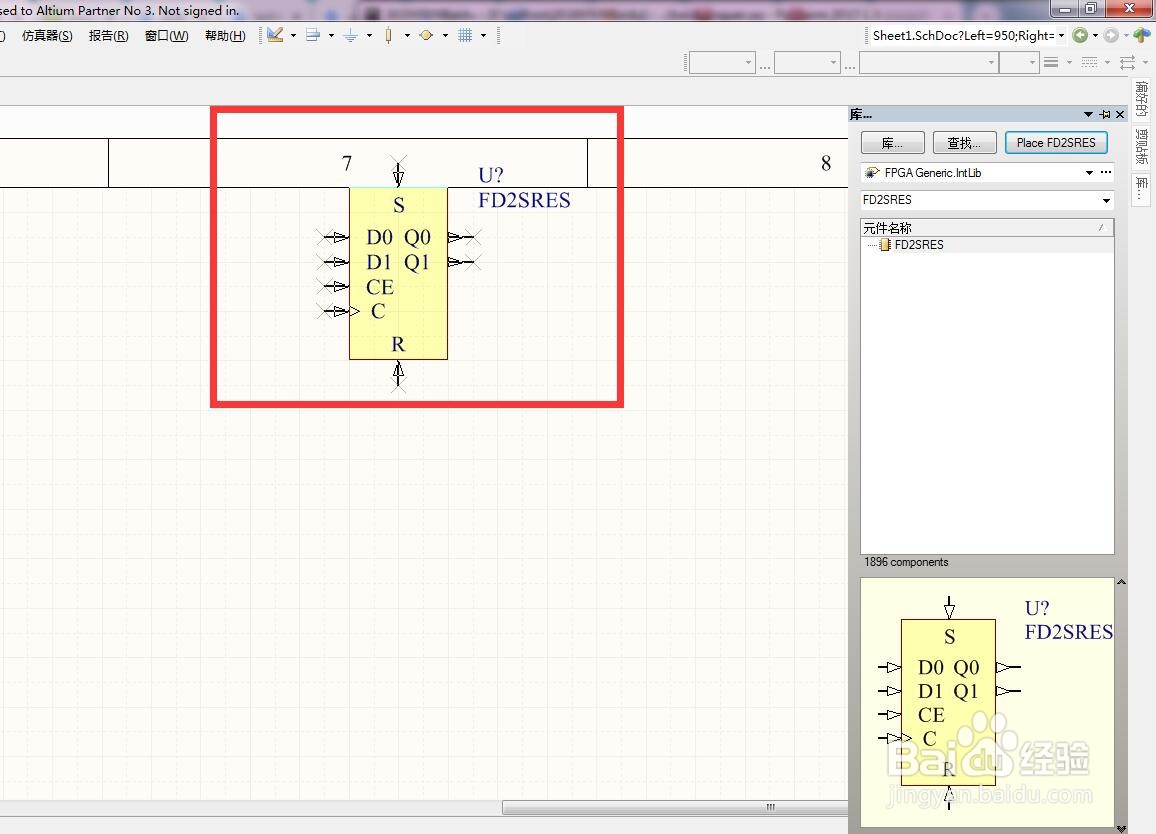Select the power ground source icon

(x=351, y=35)
